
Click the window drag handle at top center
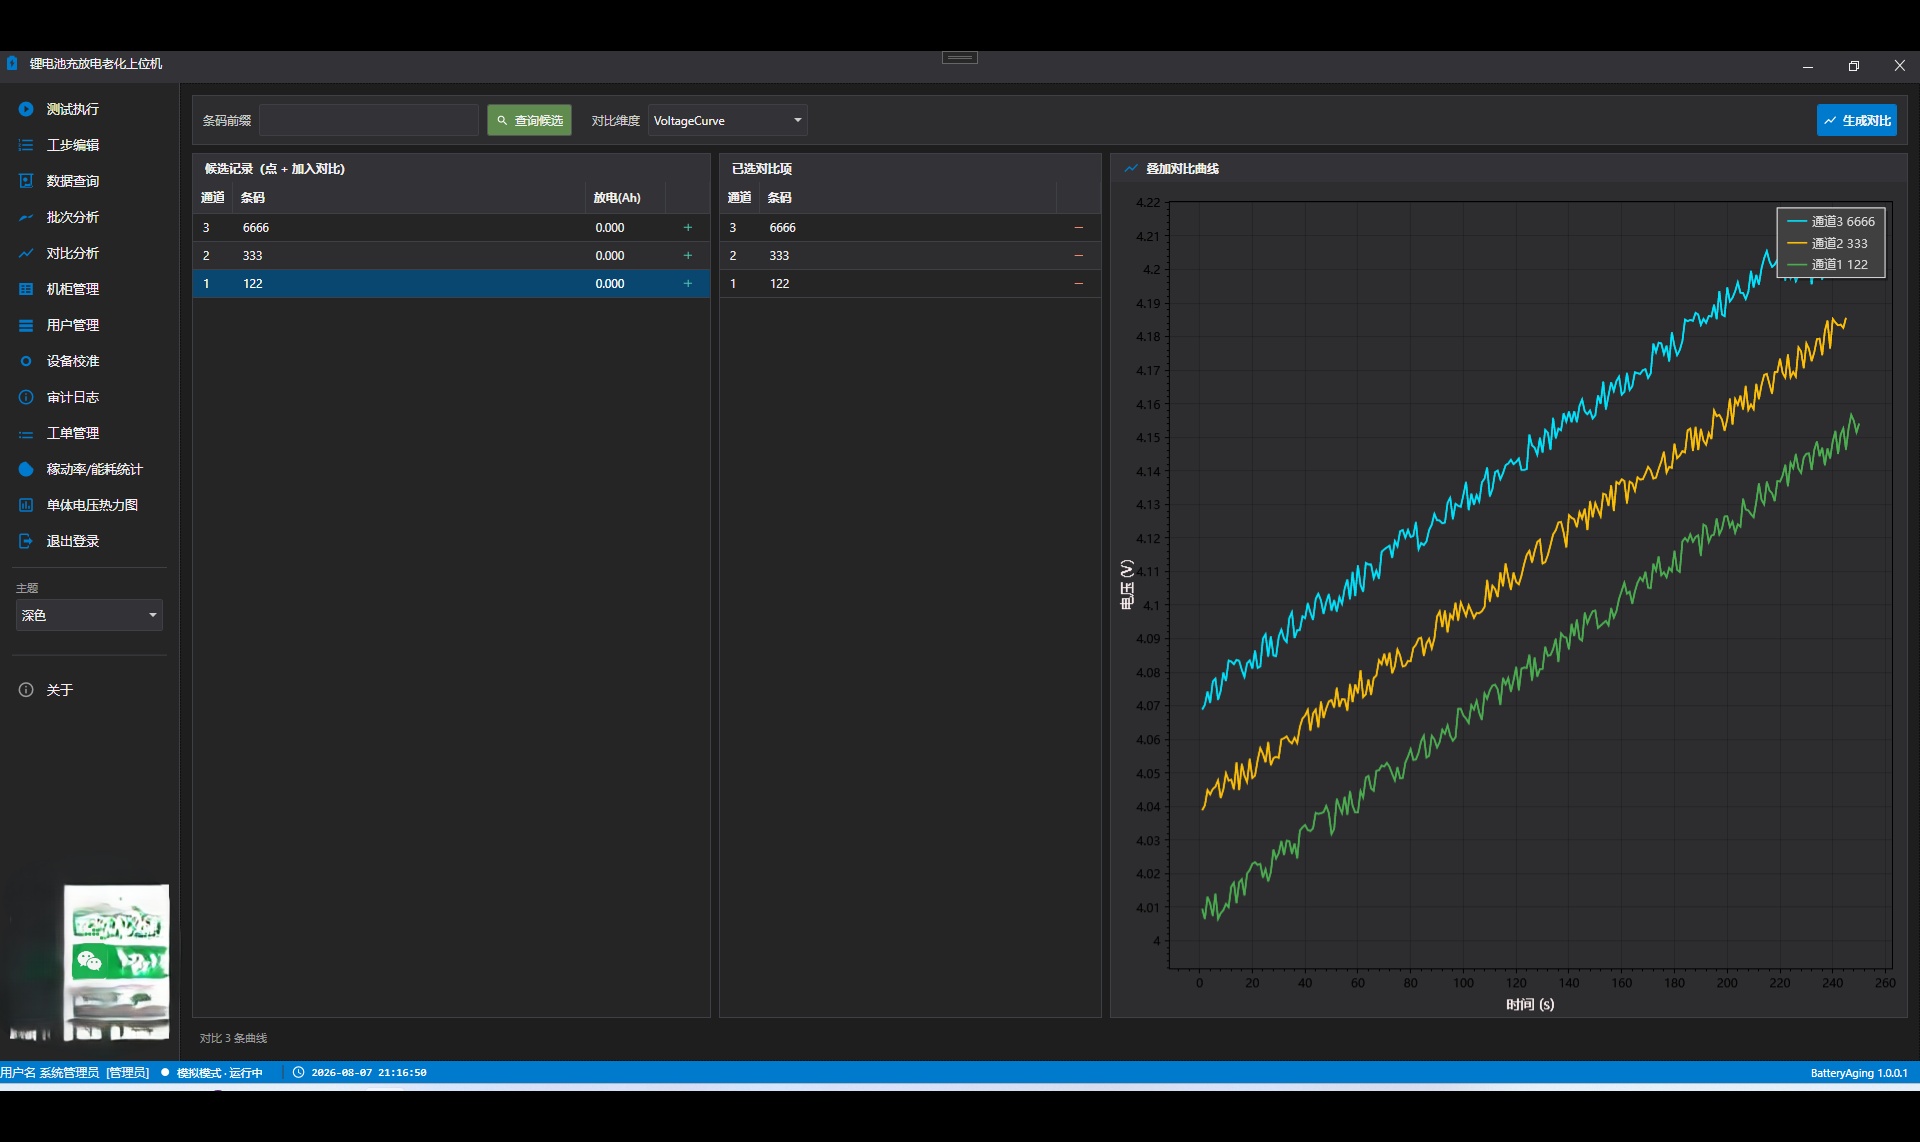[960, 58]
